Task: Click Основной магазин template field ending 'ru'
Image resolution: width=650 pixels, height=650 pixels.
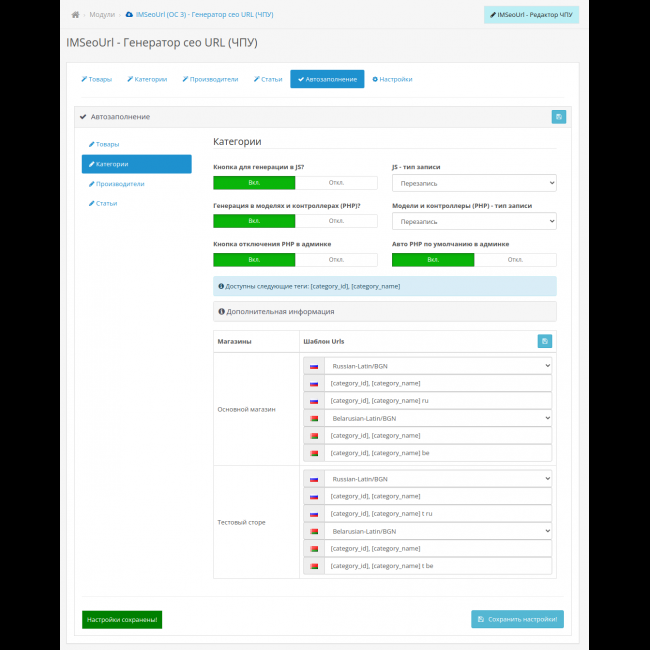Action: click(437, 400)
